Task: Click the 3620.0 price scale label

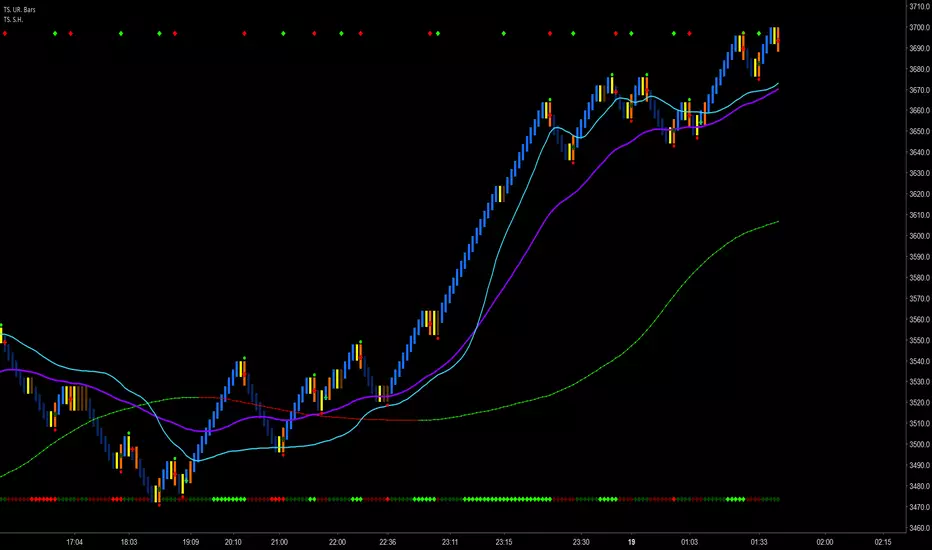Action: tap(920, 194)
